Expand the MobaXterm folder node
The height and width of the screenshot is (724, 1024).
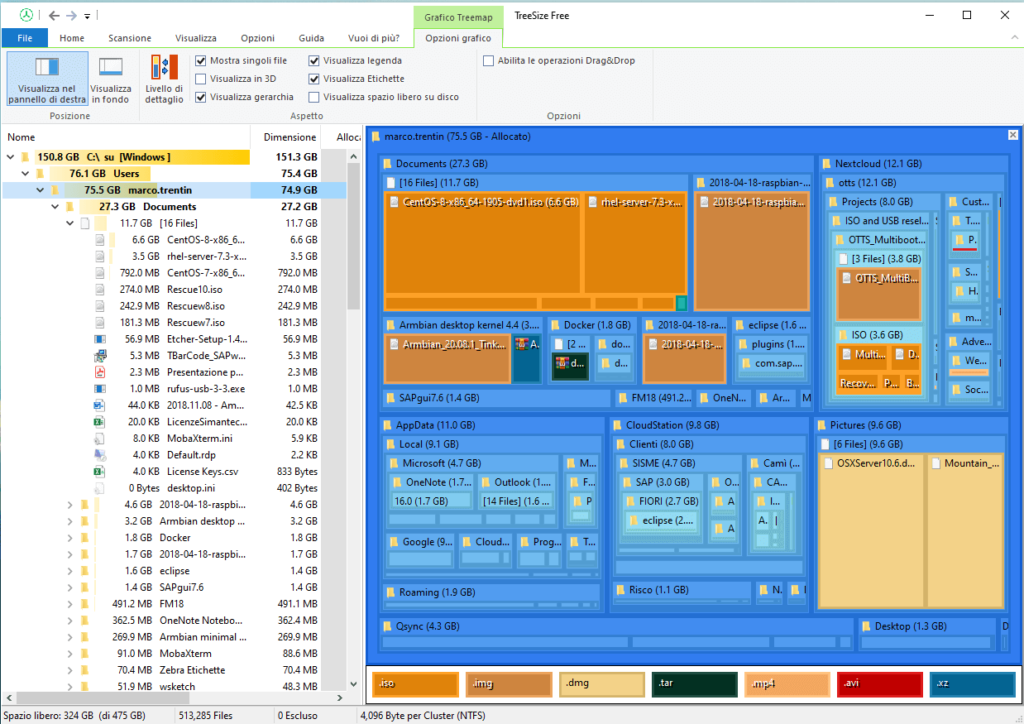click(70, 653)
